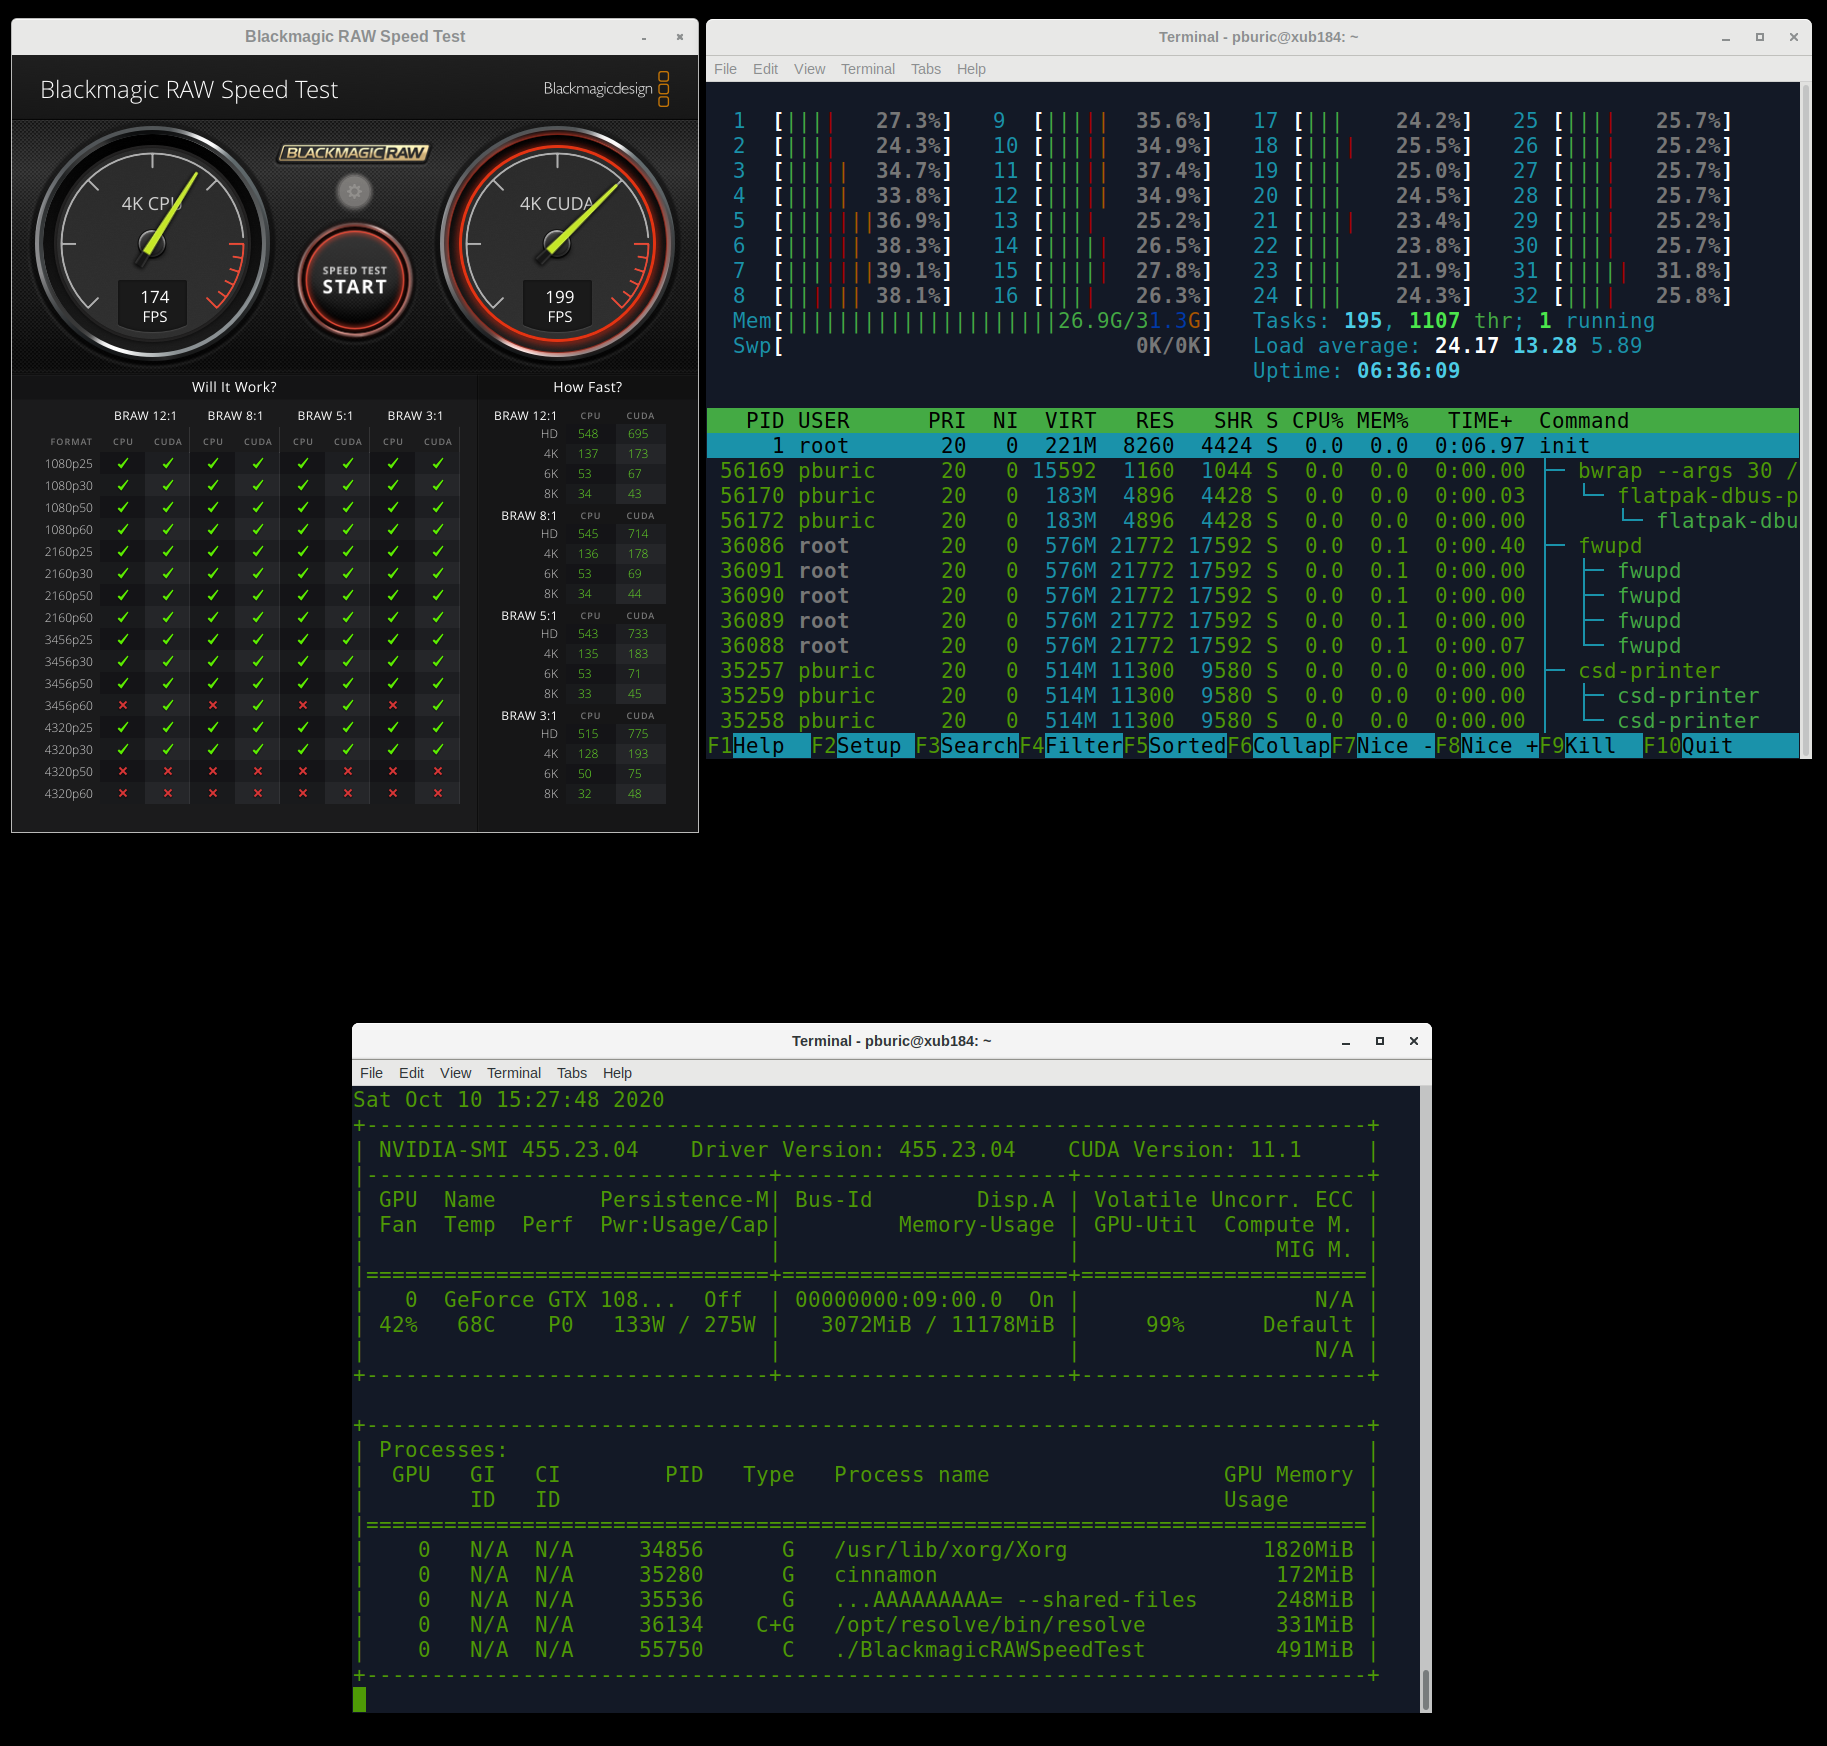Minimize the Blackmagic RAW Speed Test window
This screenshot has height=1746, width=1827.
point(644,37)
